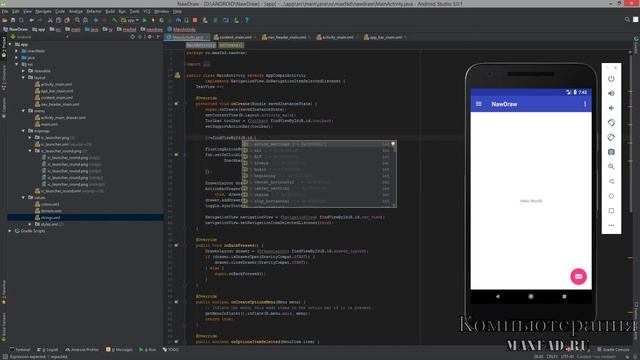Open the Help question mark toolbar icon
The image size is (640, 360).
click(x=247, y=20)
